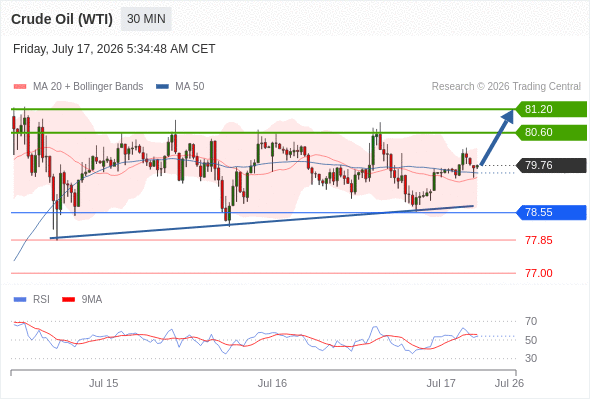590x400 pixels.
Task: Toggle MA 20 + Bollinger Bands legend
Action: click(78, 87)
